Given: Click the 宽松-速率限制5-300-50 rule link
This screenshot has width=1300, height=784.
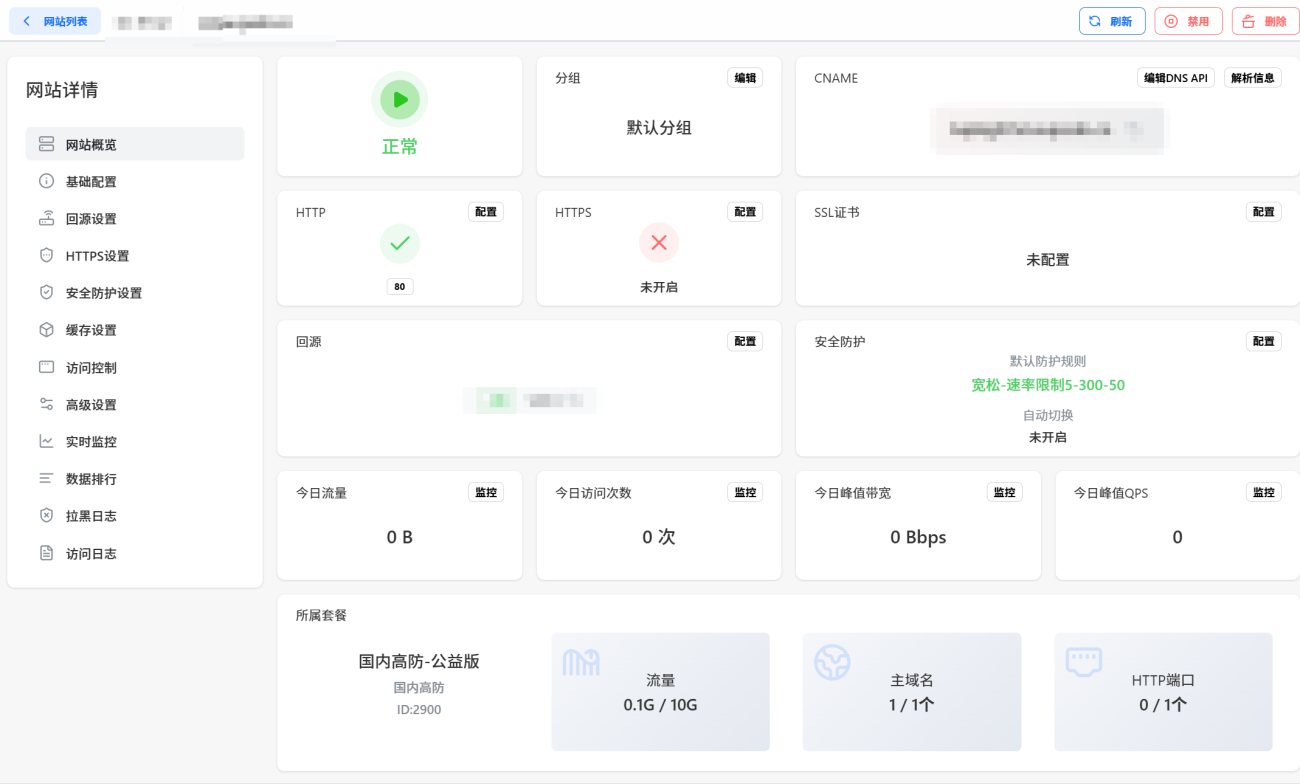Looking at the screenshot, I should click(1047, 385).
